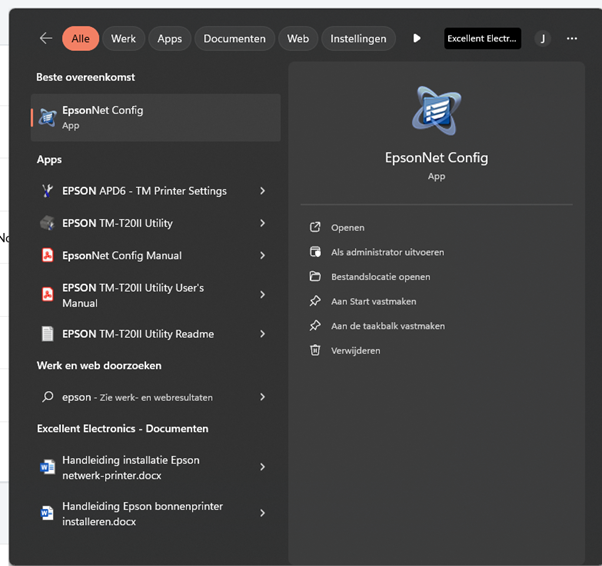Click the TM-T20II Utility User's Manual PDF icon
The height and width of the screenshot is (566, 602).
pos(47,294)
